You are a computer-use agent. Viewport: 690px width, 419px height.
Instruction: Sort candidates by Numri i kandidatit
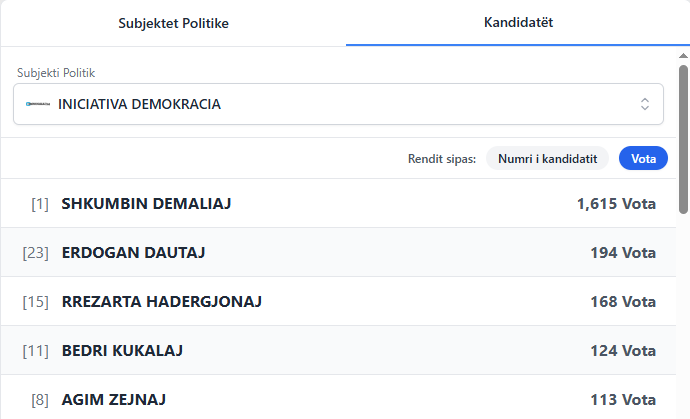point(548,158)
